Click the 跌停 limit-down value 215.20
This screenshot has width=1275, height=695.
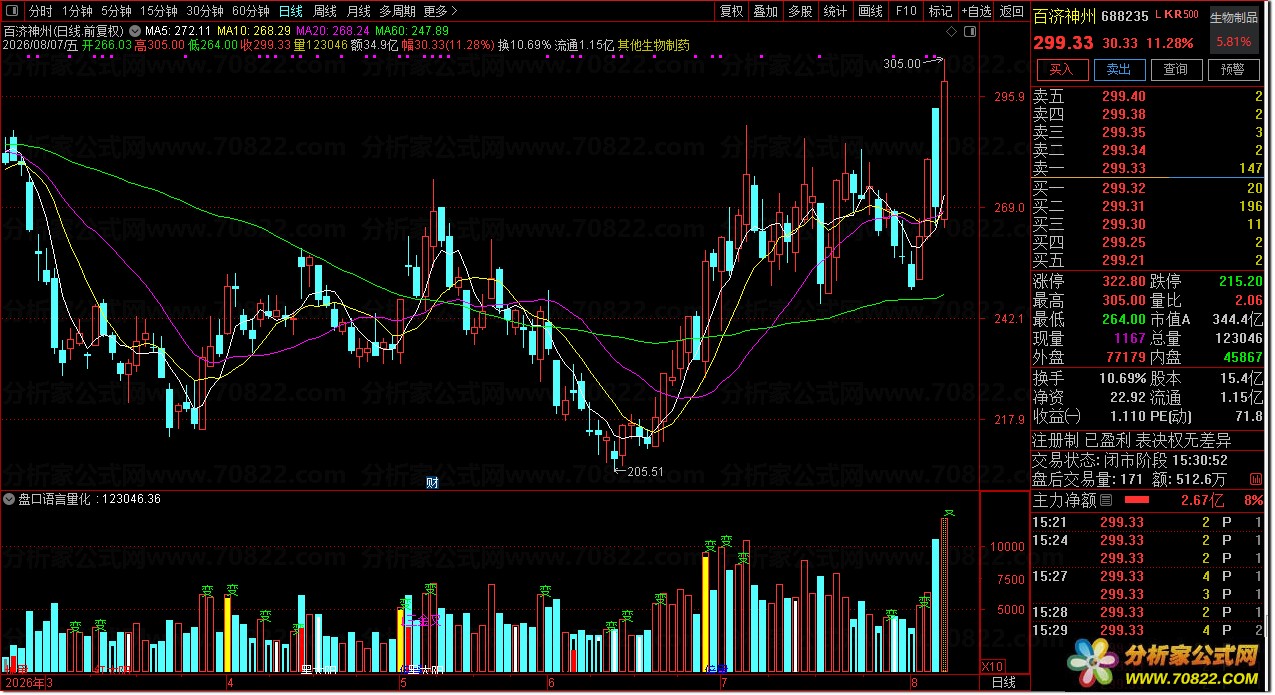tap(1240, 281)
